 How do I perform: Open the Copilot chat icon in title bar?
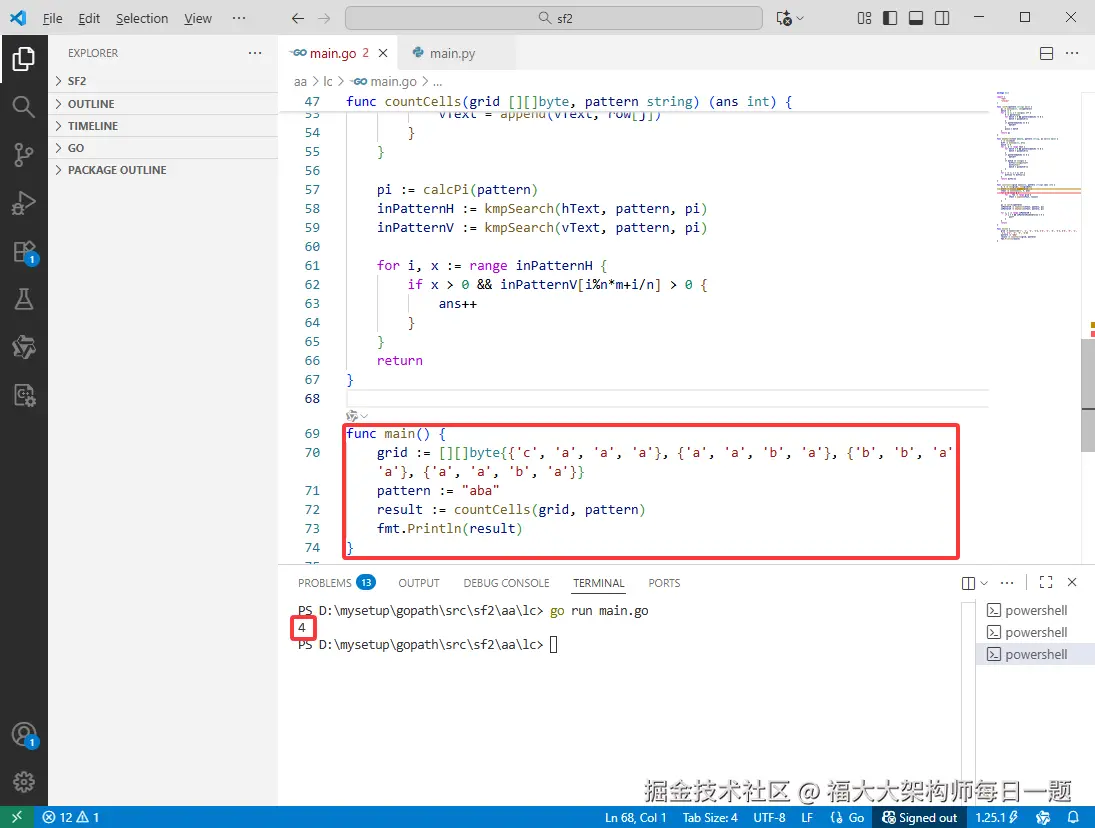click(x=784, y=18)
